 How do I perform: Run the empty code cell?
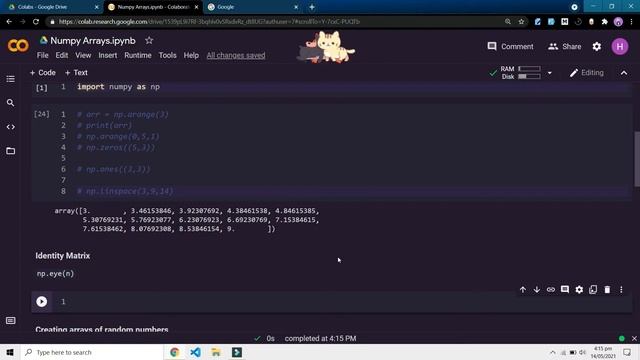pyautogui.click(x=42, y=302)
